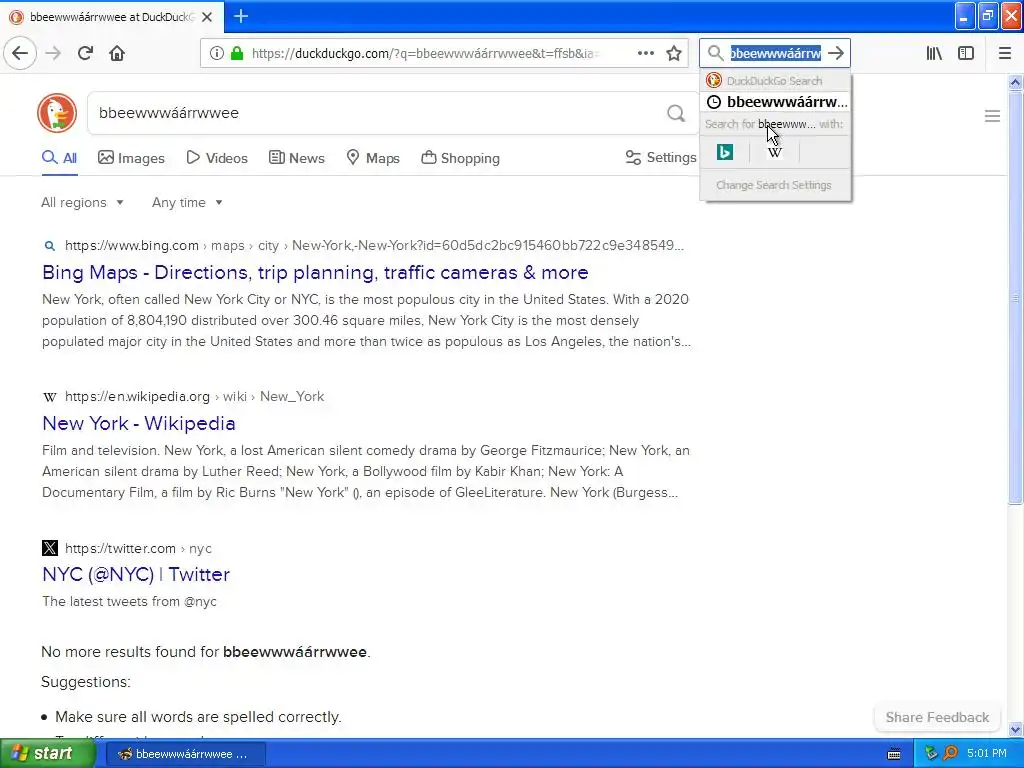The height and width of the screenshot is (768, 1024).
Task: Click the vertical scrollbar down arrow
Action: tap(1015, 730)
